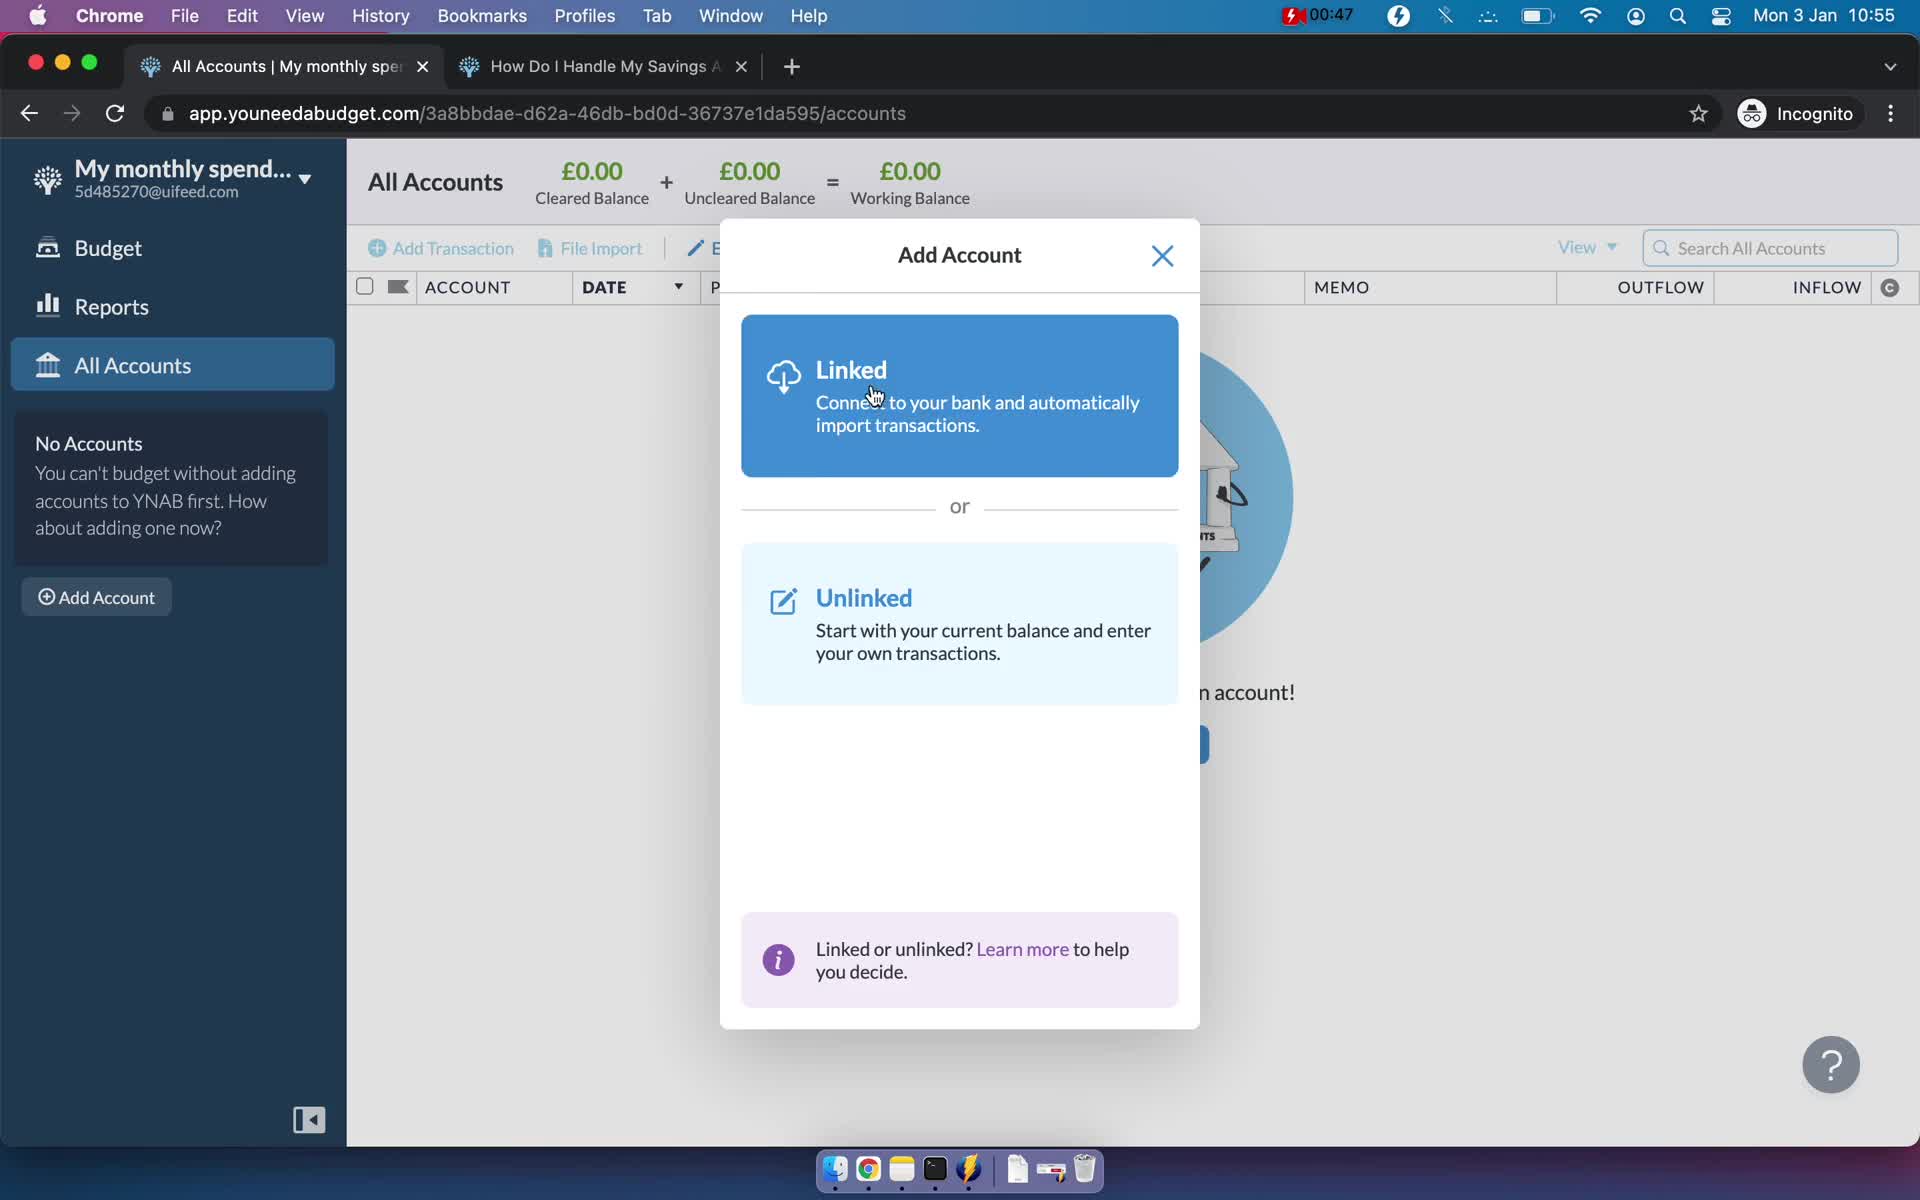Open the Apple menu

coord(37,15)
